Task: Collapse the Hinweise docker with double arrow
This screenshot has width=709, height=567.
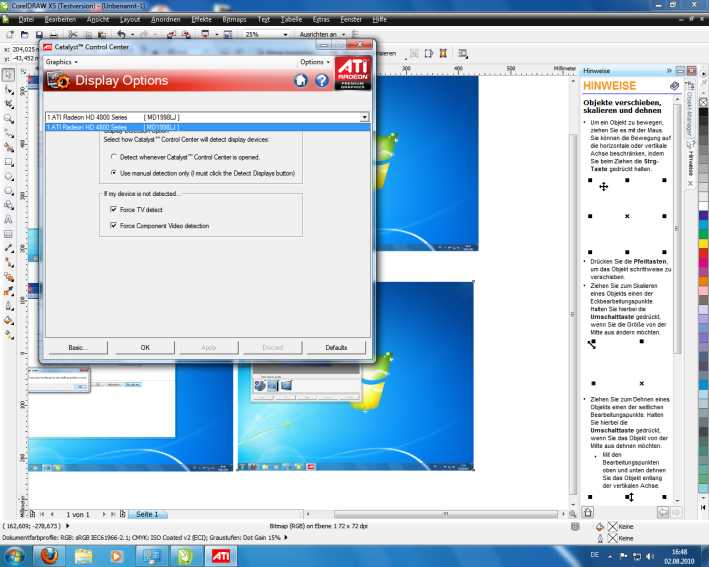Action: coord(669,71)
